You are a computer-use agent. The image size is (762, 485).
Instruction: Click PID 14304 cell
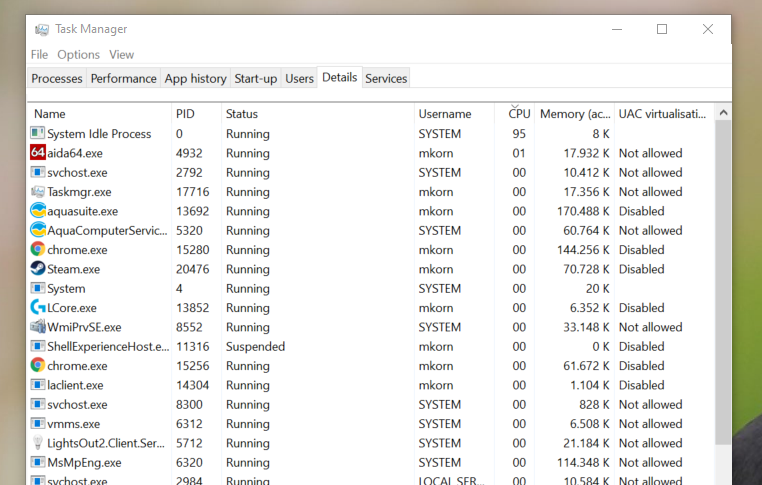[x=192, y=385]
